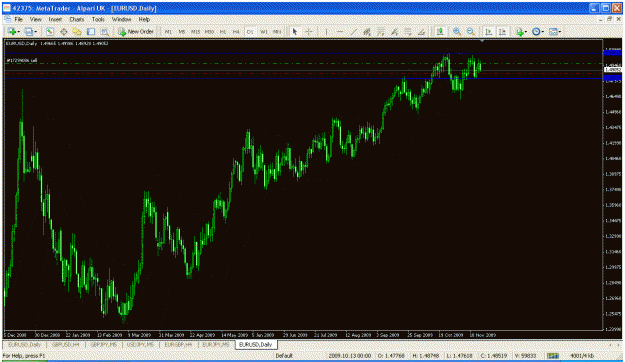
Task: Select the horizontal line drawing tool
Action: click(340, 31)
